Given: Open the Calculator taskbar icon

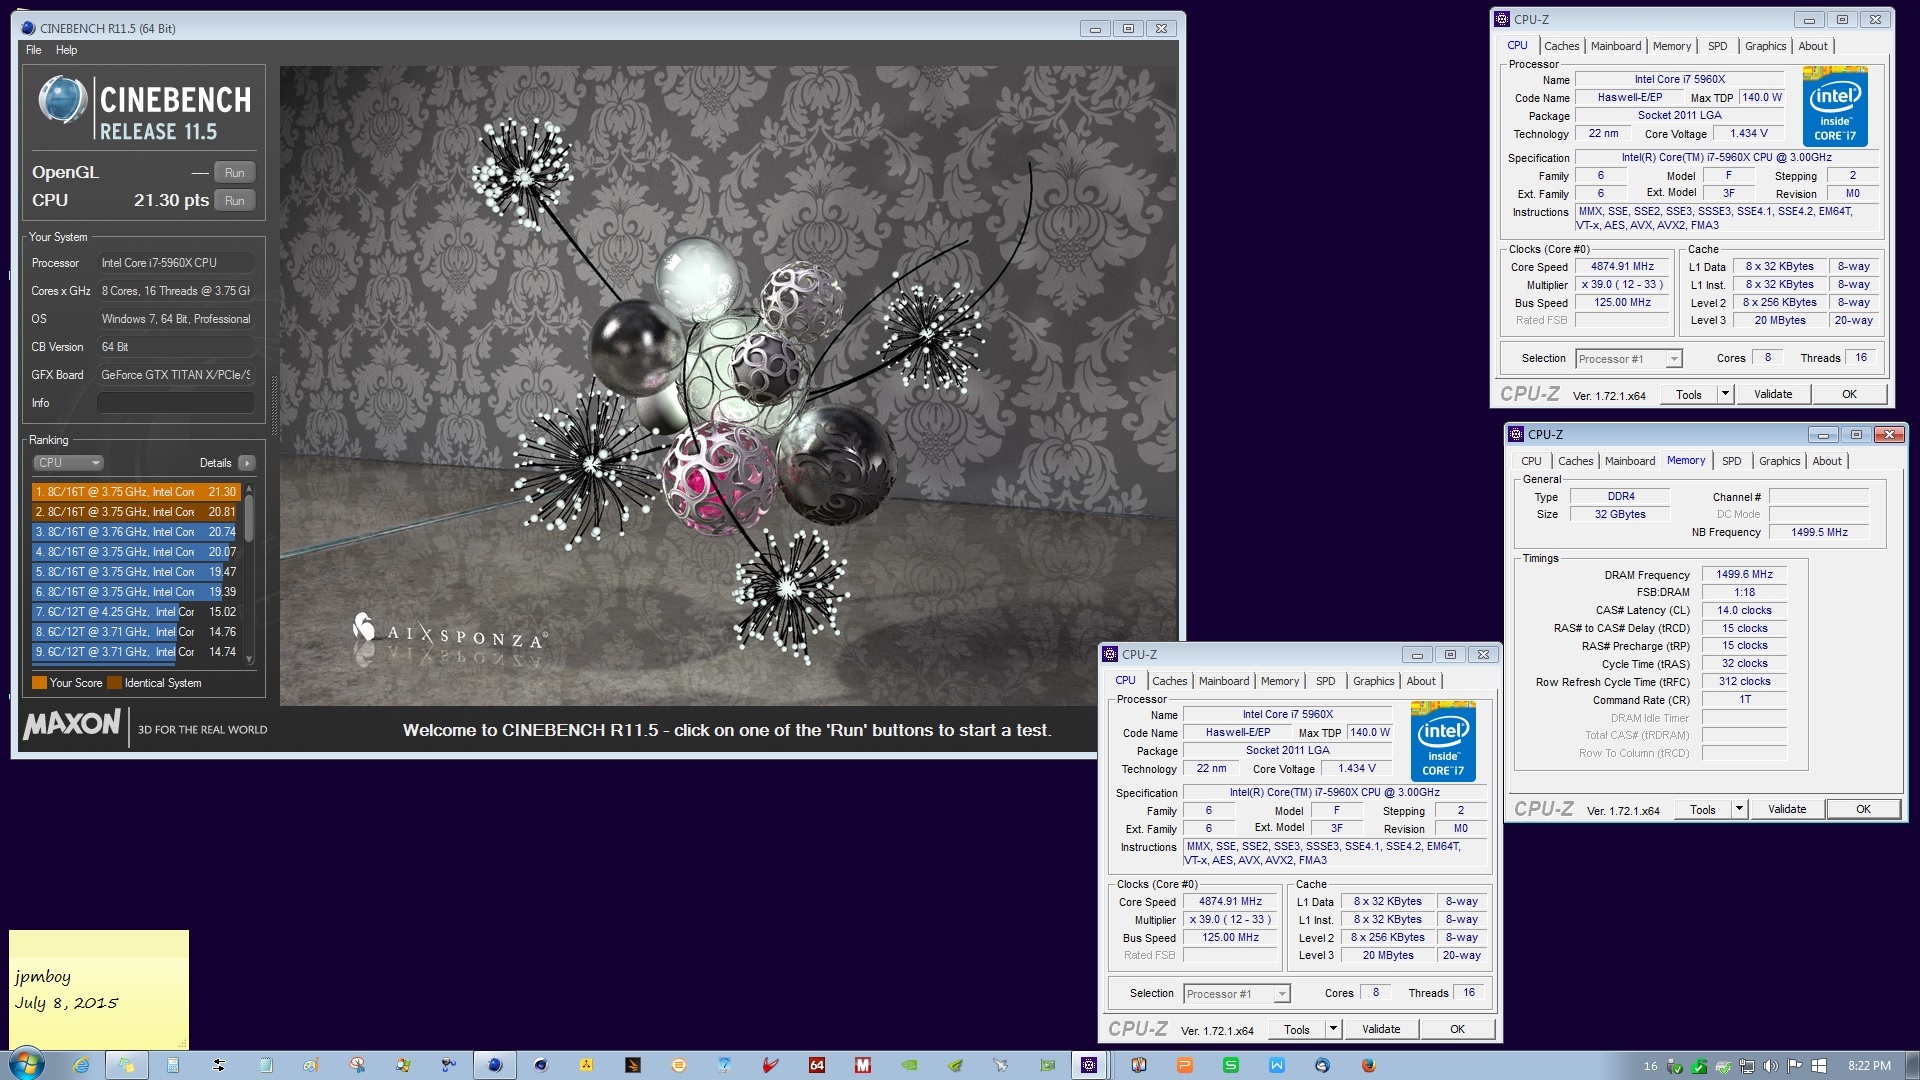Looking at the screenshot, I should [x=173, y=1065].
